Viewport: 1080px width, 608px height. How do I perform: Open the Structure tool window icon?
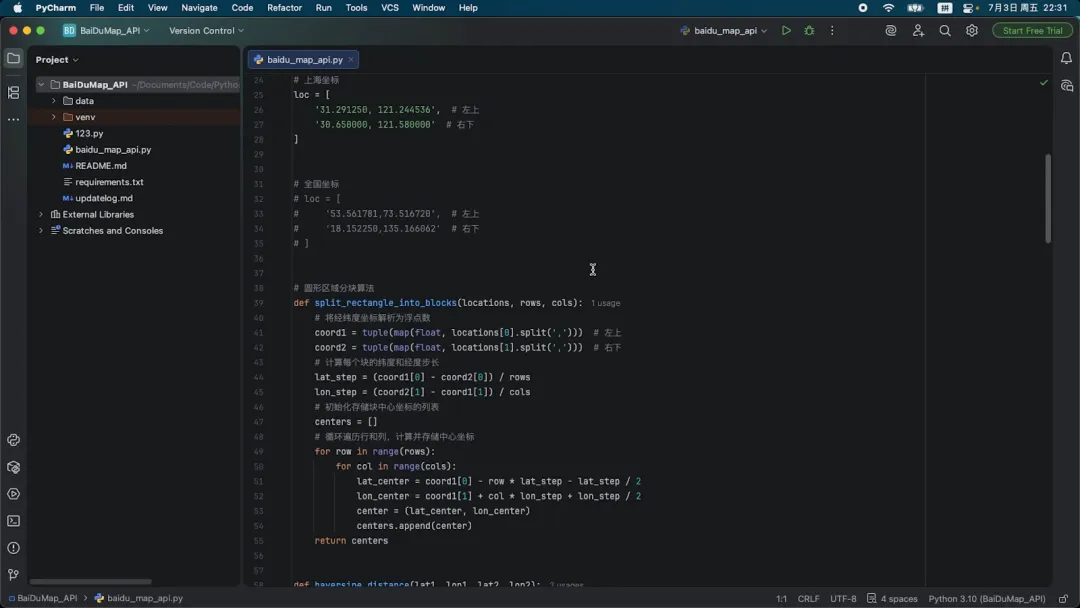(13, 92)
